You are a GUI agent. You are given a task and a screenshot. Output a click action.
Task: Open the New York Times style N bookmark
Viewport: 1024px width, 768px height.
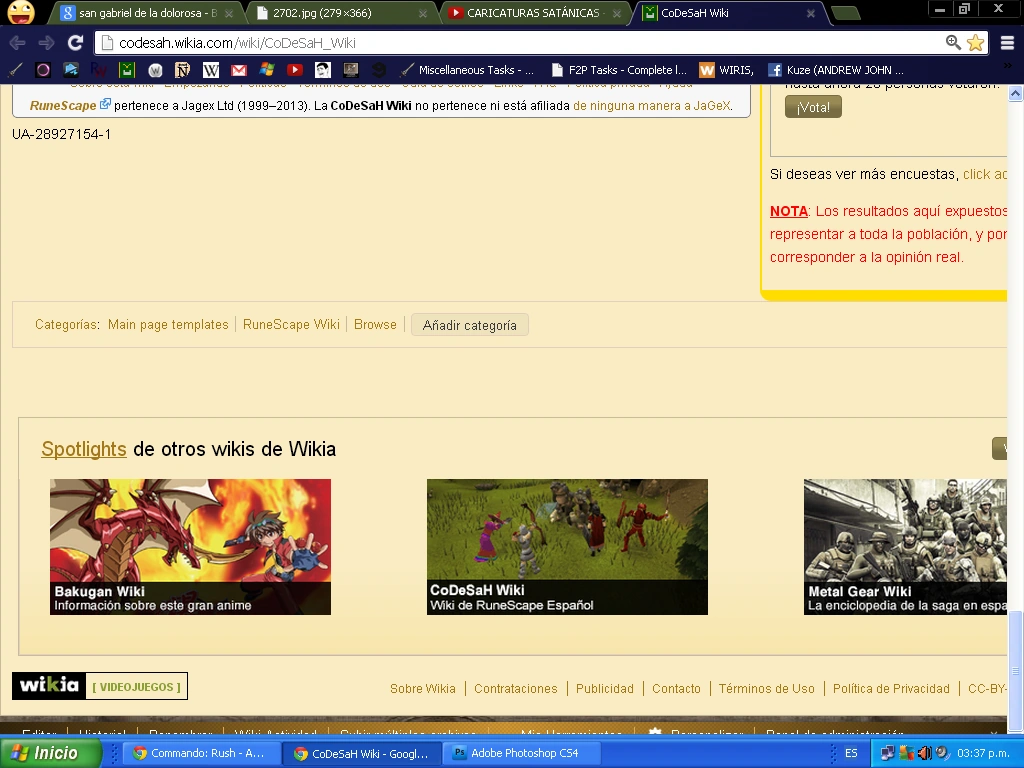click(x=182, y=70)
